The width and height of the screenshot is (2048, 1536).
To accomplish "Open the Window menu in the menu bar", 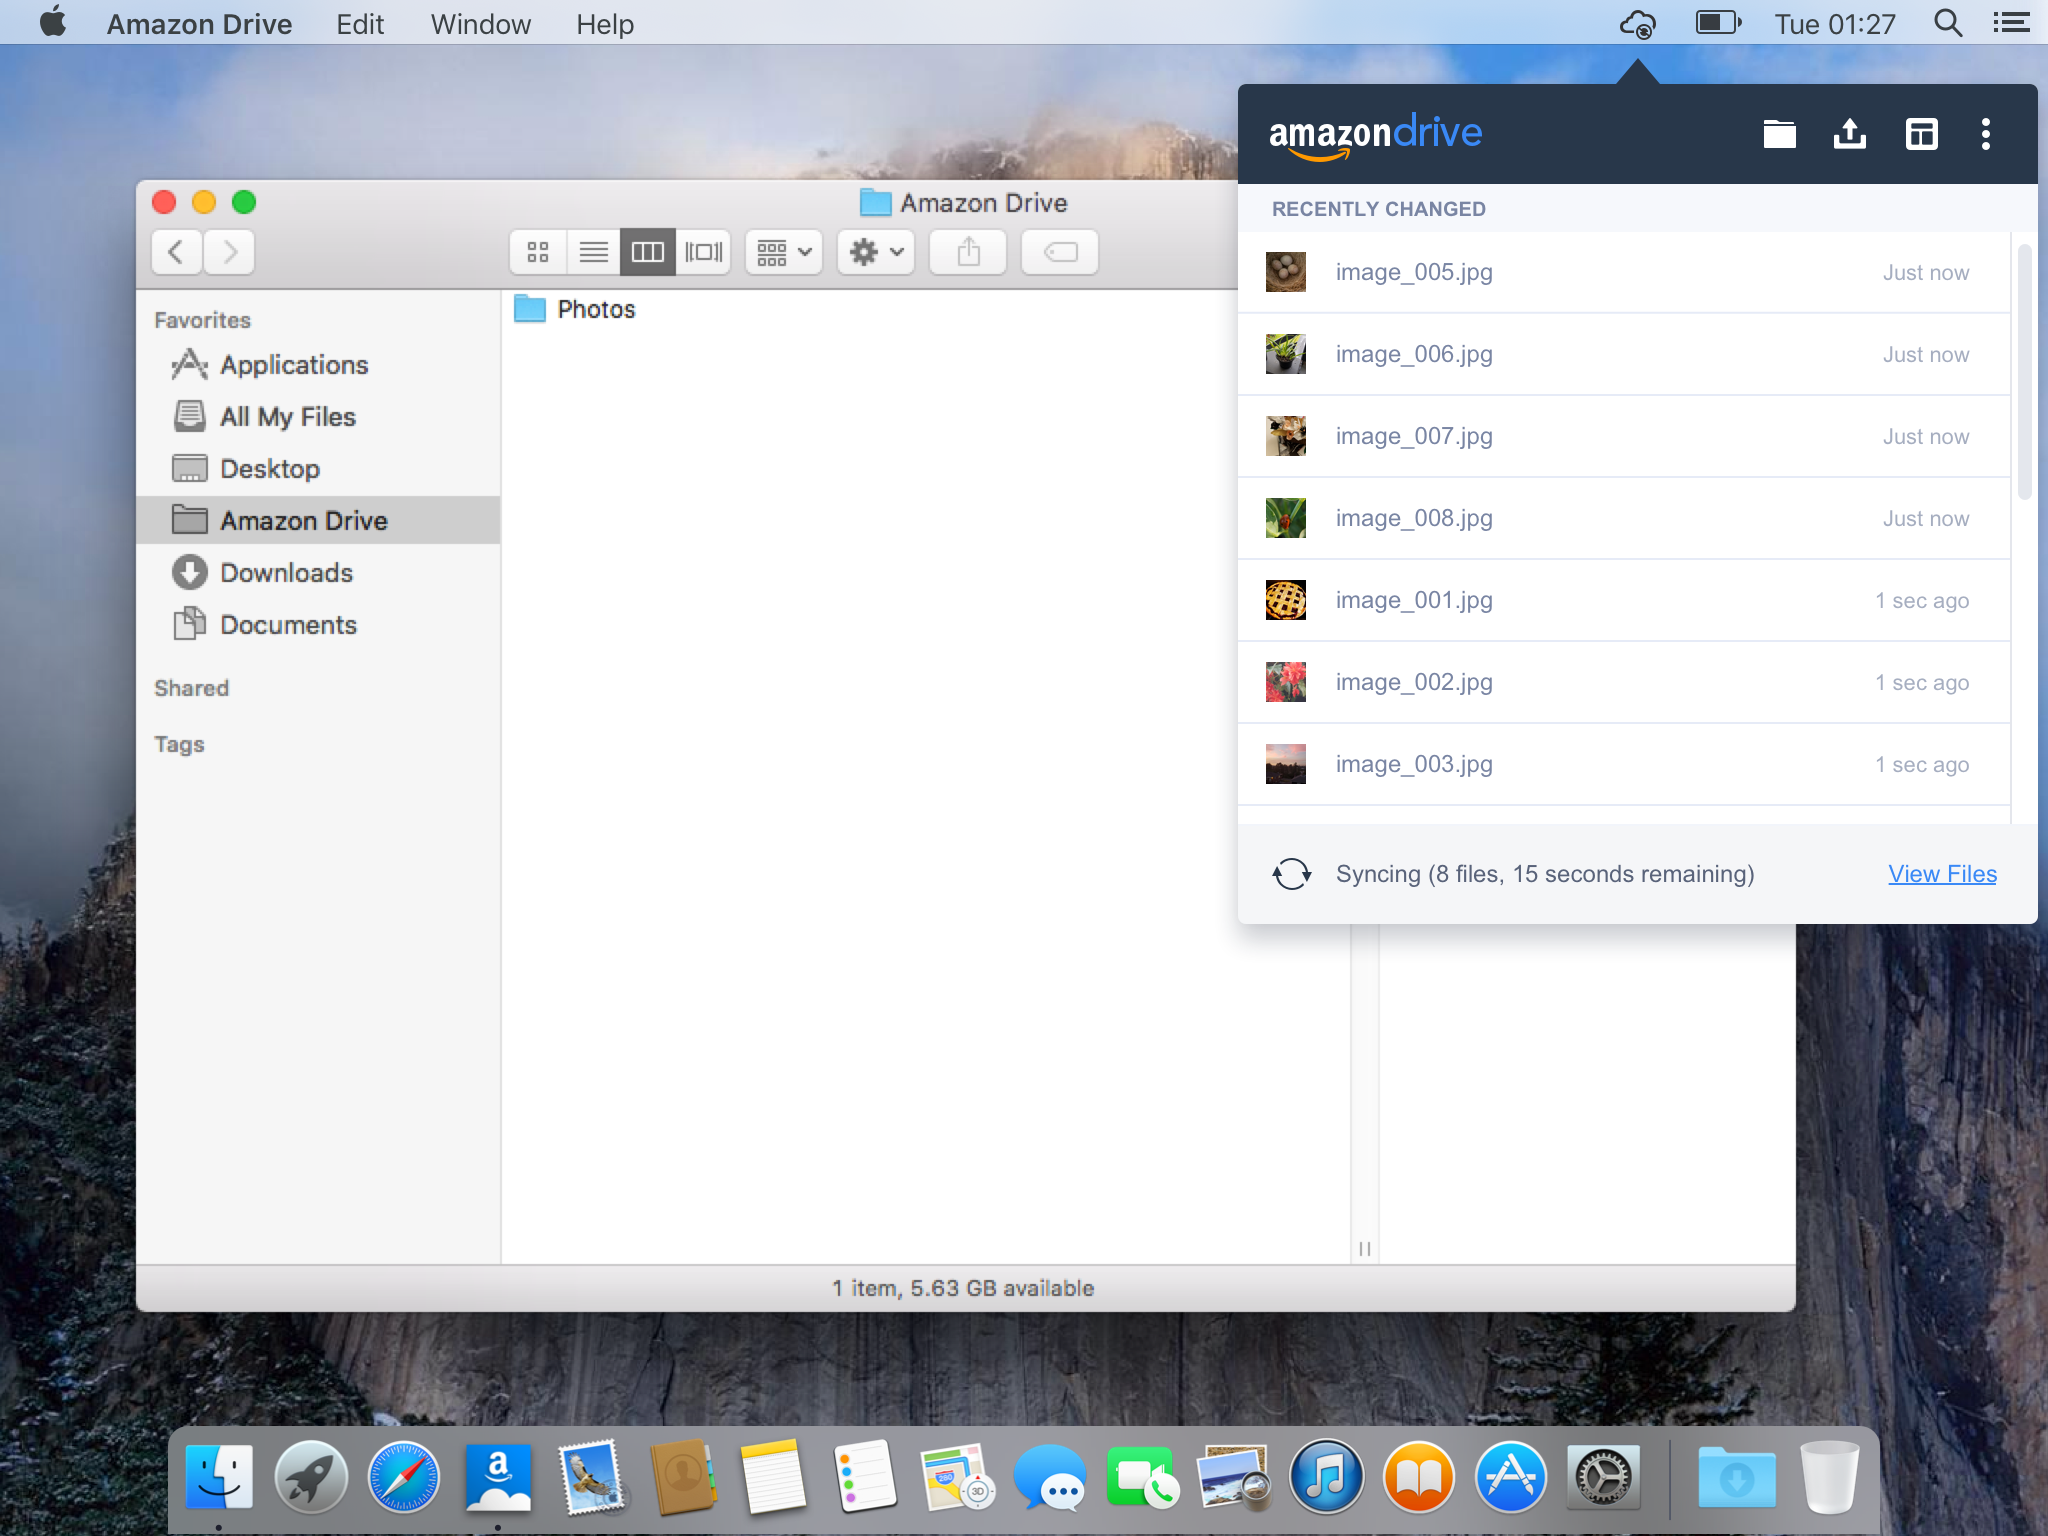I will tap(479, 23).
